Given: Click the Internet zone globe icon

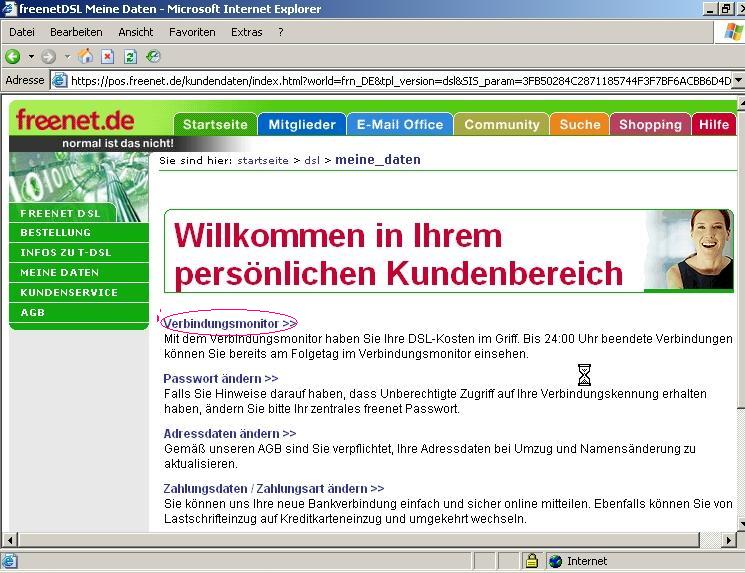Looking at the screenshot, I should tap(555, 561).
